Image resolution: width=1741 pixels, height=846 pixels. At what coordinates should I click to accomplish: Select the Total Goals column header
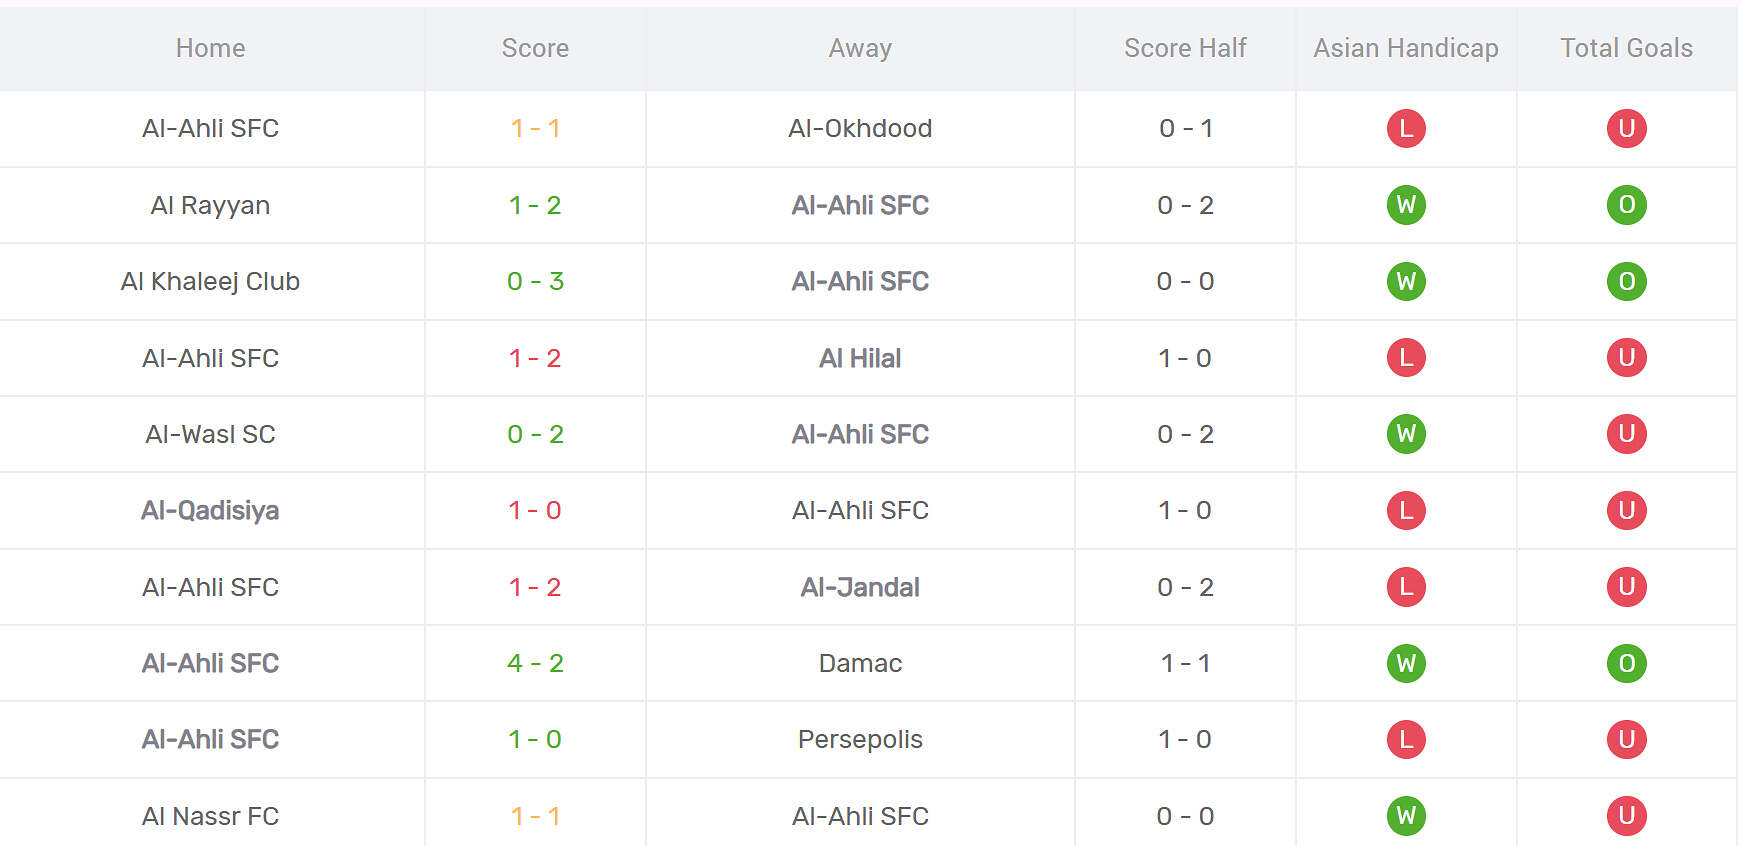[x=1627, y=48]
